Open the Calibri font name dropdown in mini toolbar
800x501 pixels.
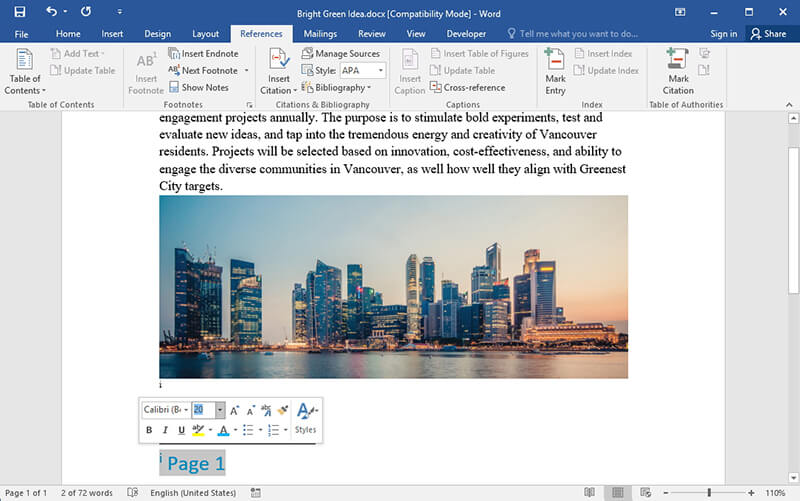coord(186,410)
